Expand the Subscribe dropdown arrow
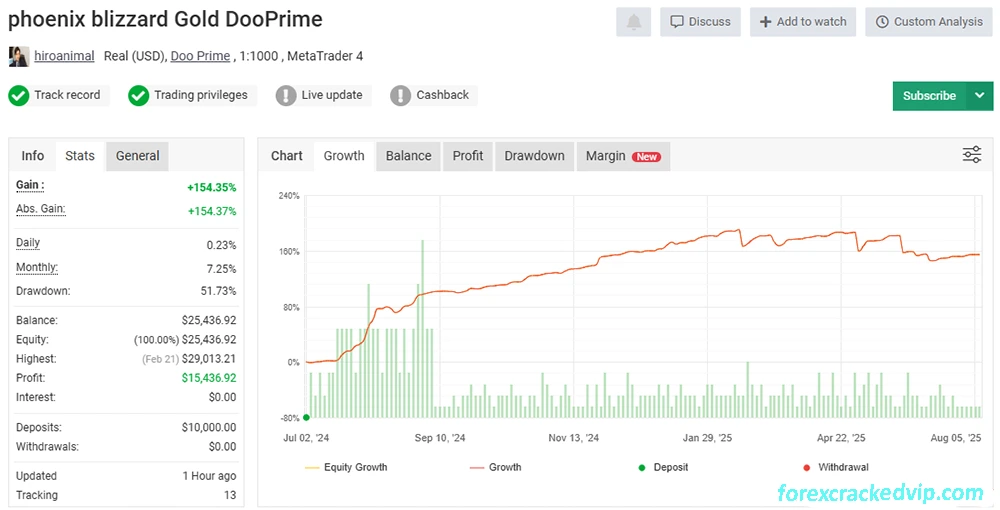 (980, 96)
